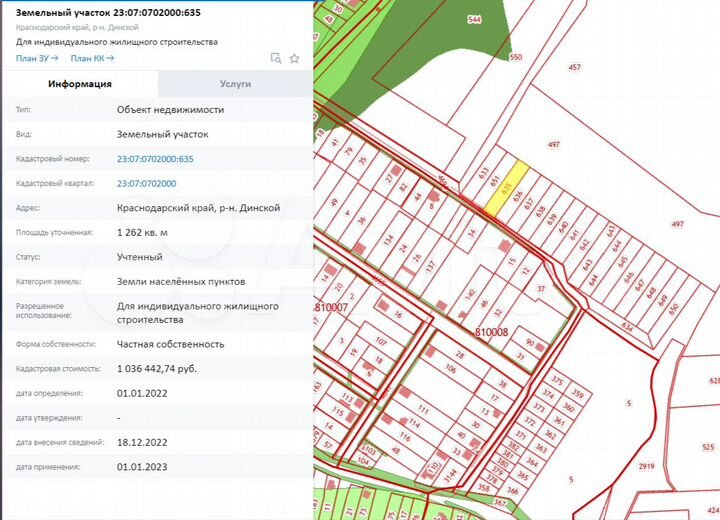The width and height of the screenshot is (720, 520).
Task: Select parcel 525 on the map
Action: coord(708,447)
